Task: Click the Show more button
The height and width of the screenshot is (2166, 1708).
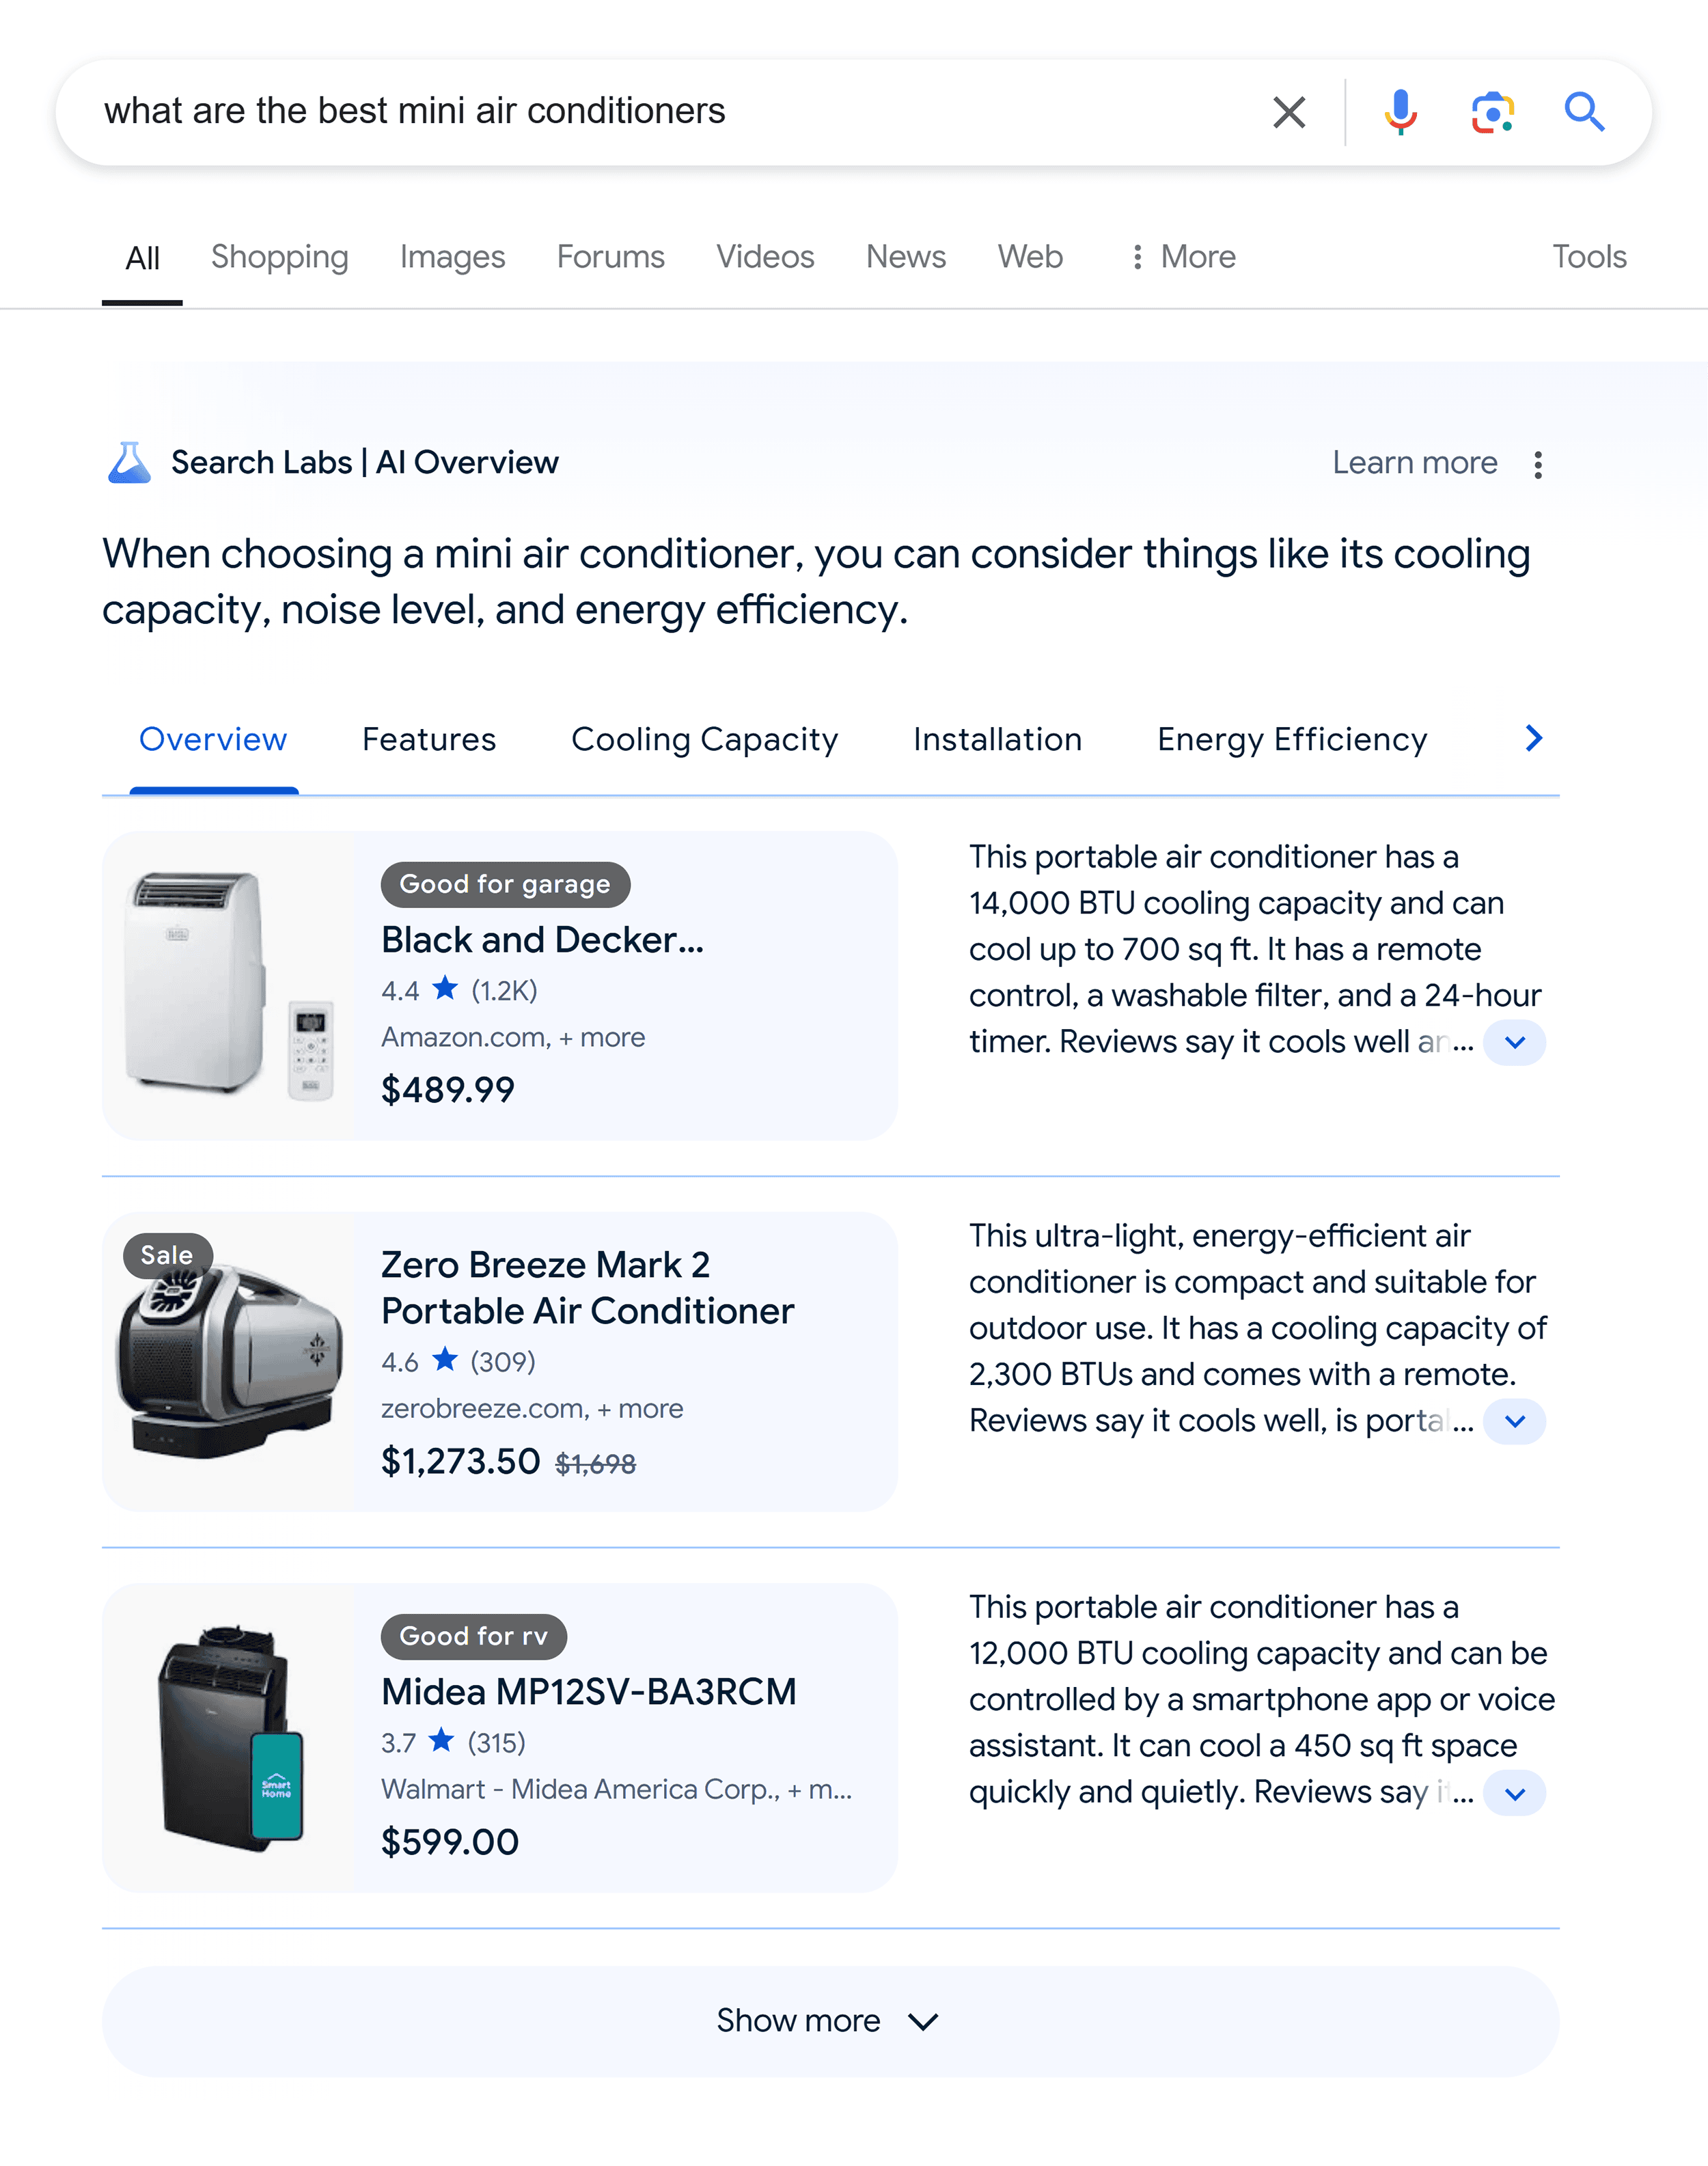Action: coord(829,2020)
